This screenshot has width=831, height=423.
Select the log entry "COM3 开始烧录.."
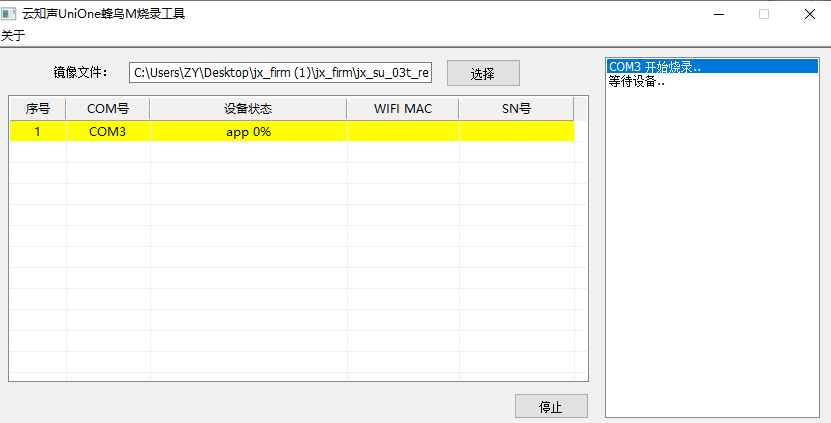[x=655, y=67]
